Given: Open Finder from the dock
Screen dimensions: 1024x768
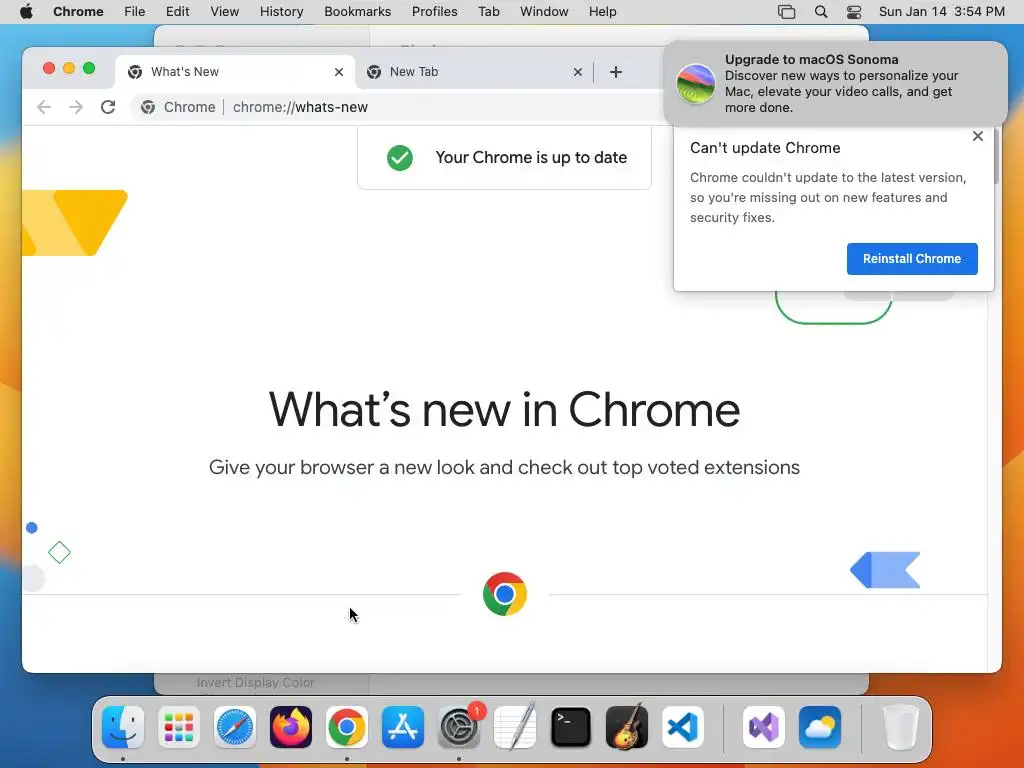Looking at the screenshot, I should click(x=123, y=727).
